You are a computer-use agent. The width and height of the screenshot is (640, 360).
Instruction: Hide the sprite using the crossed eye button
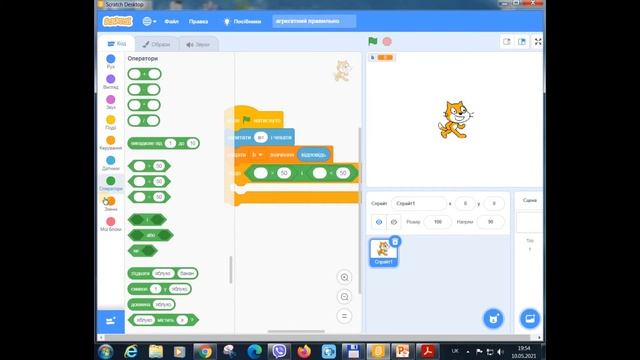pos(393,222)
